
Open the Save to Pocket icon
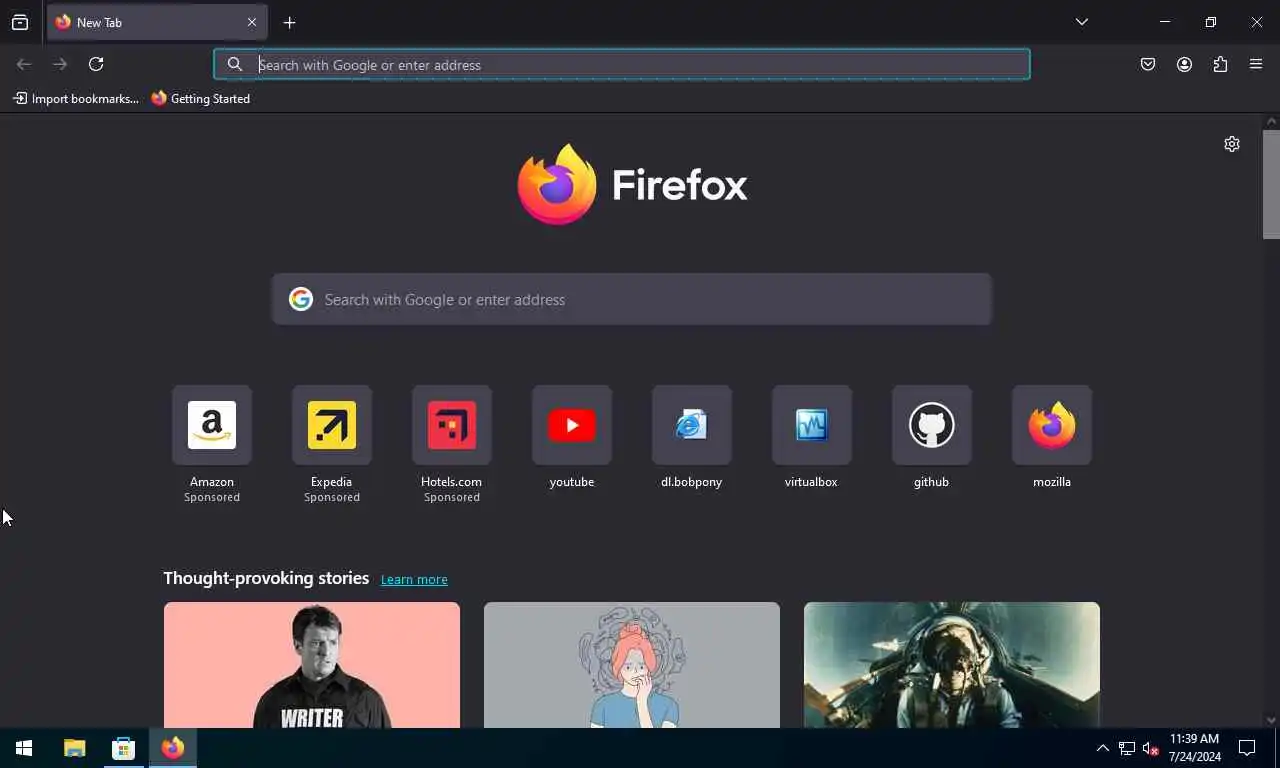click(1148, 64)
